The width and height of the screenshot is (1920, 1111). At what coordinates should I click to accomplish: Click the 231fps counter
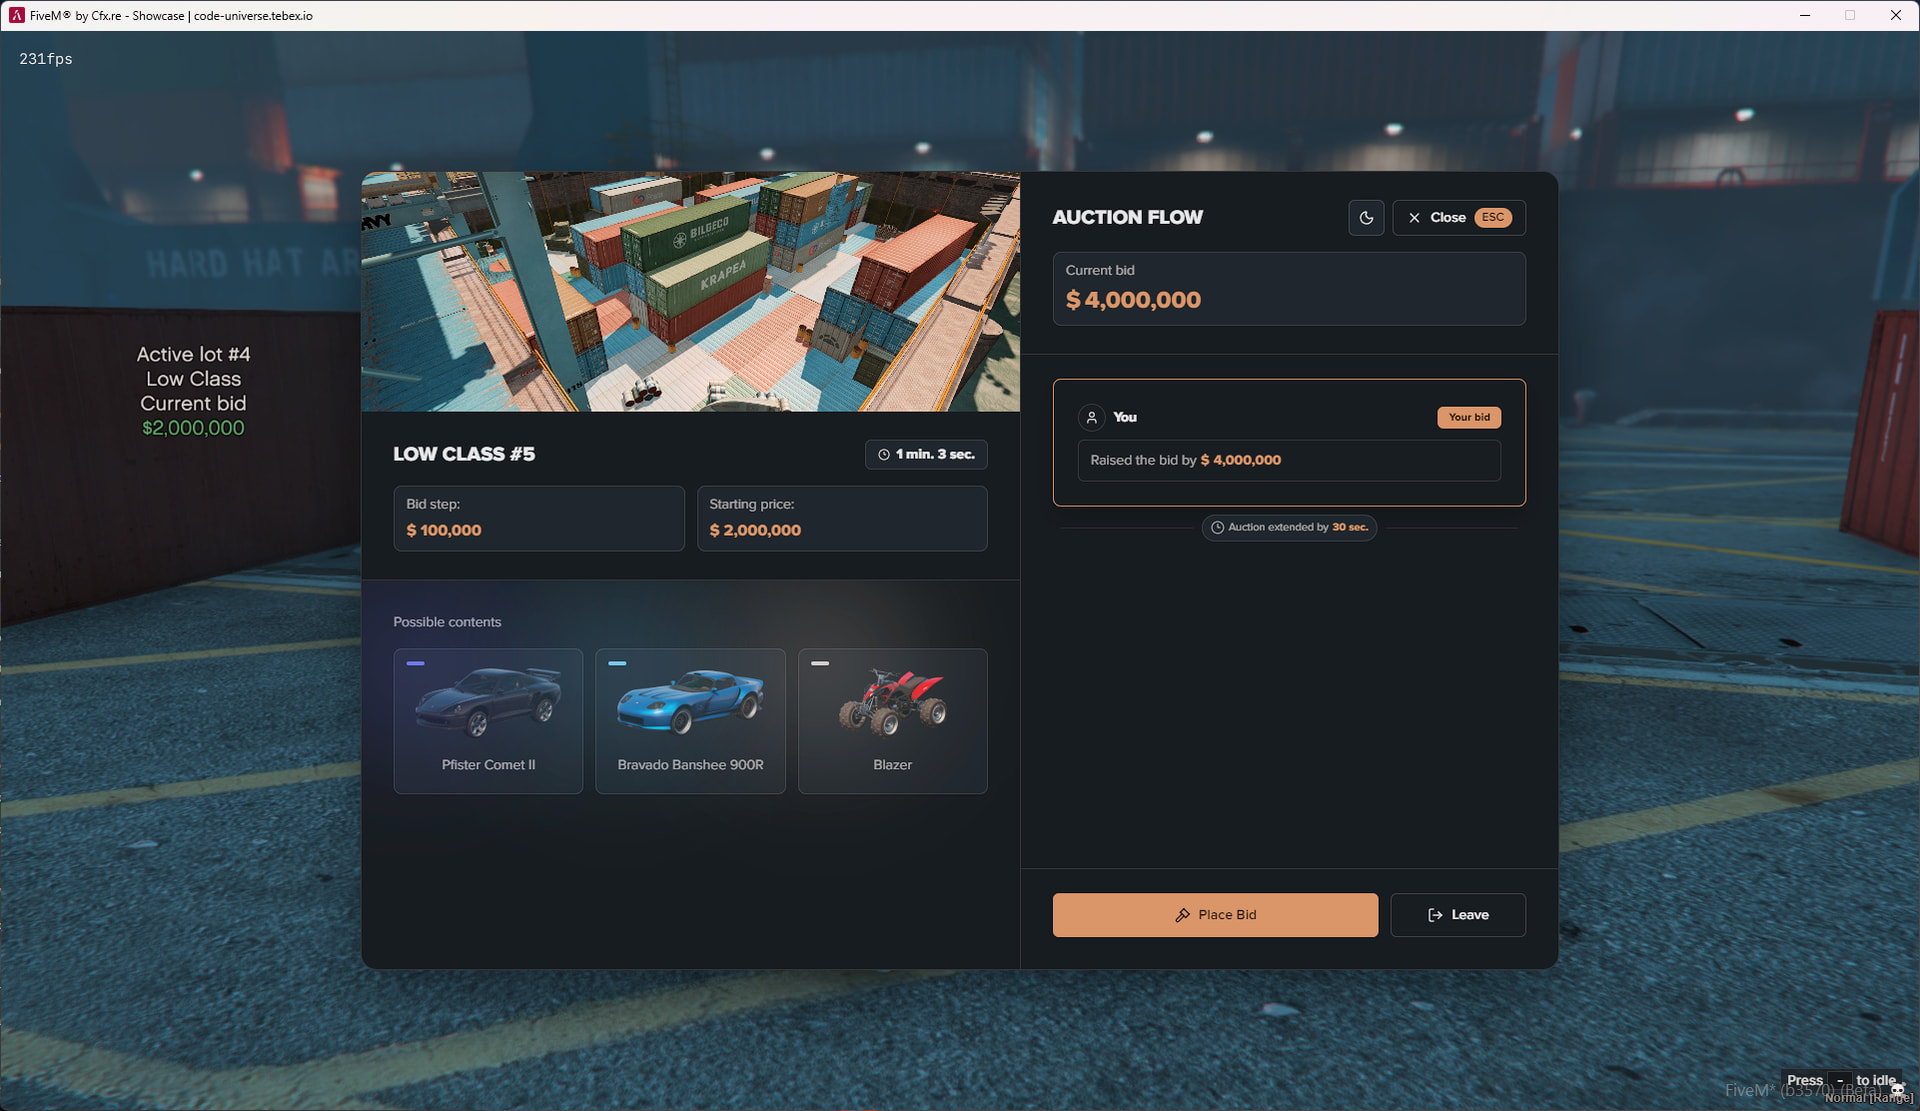click(46, 59)
